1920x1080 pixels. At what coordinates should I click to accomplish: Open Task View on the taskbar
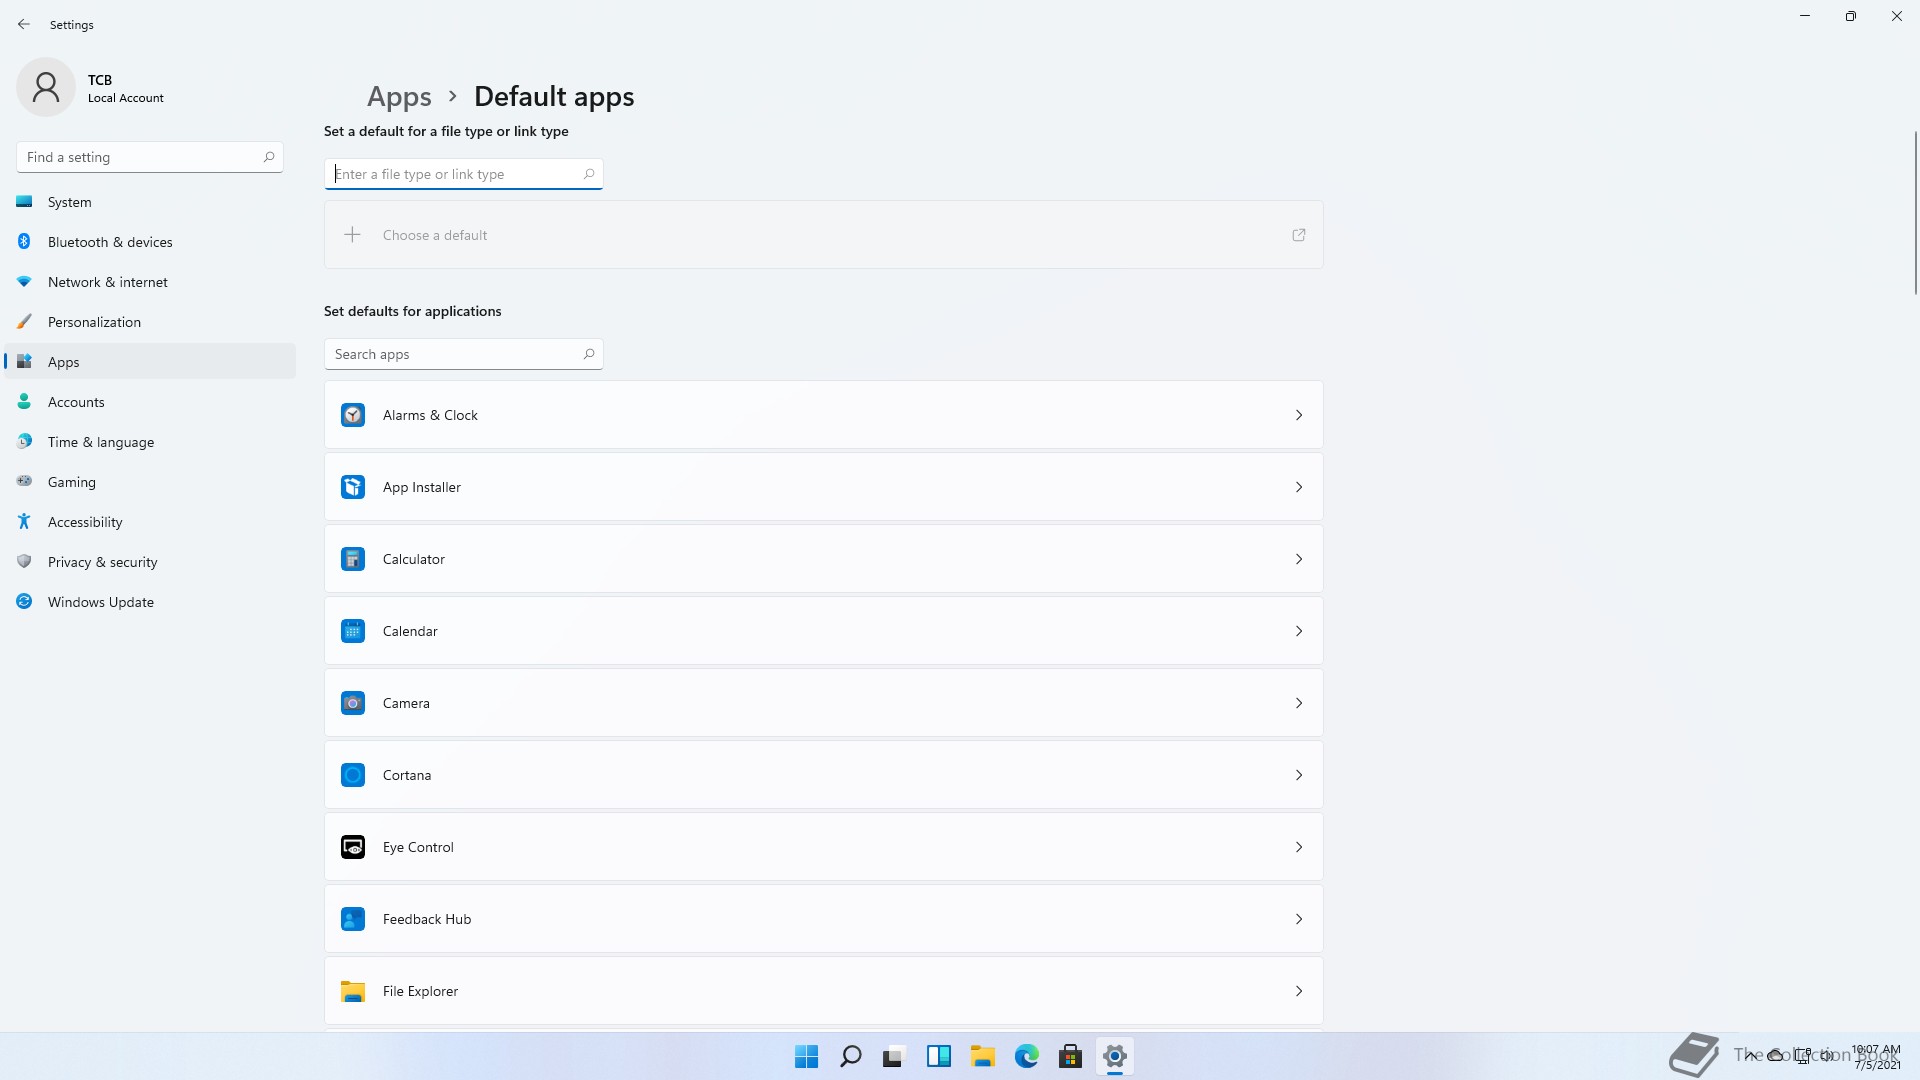point(895,1056)
